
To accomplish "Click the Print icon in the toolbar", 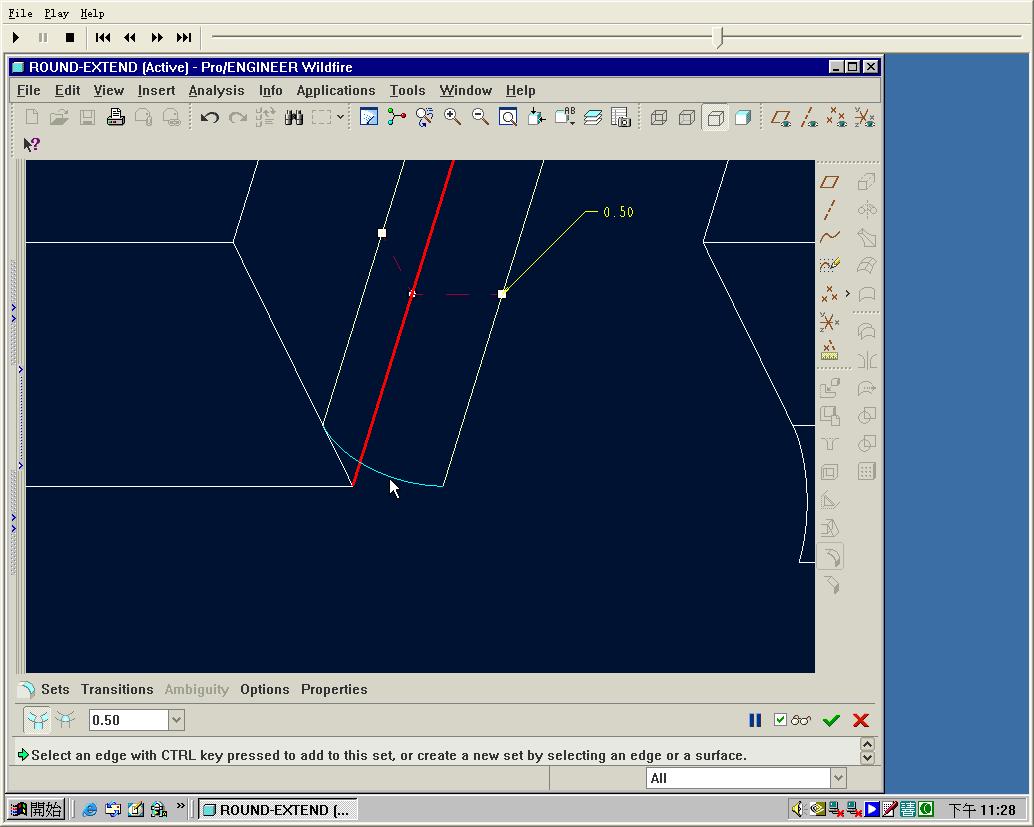I will [x=115, y=117].
